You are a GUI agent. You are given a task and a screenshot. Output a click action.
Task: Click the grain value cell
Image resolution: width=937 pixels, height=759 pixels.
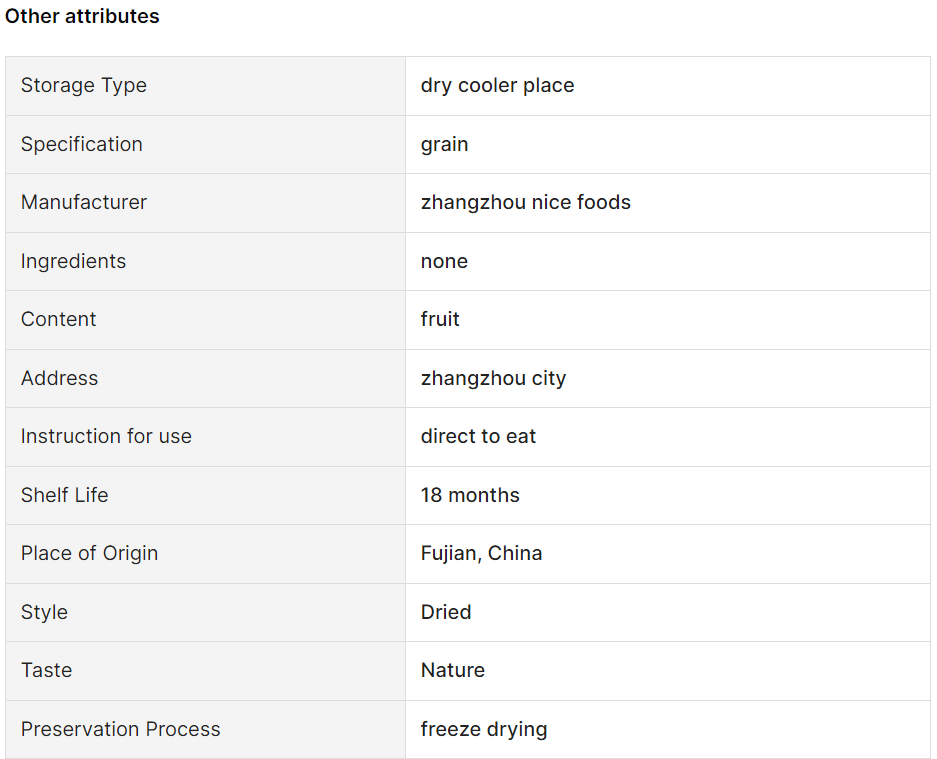coord(667,145)
